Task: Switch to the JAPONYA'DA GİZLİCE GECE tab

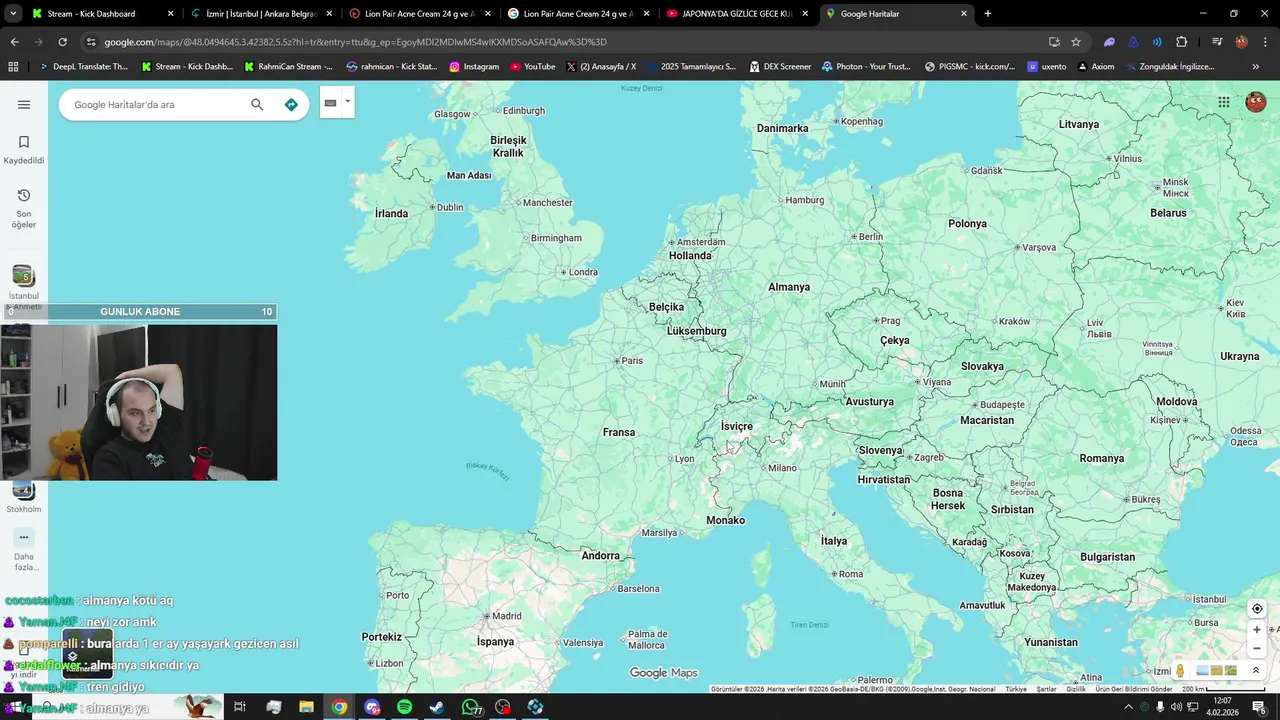Action: click(x=737, y=14)
